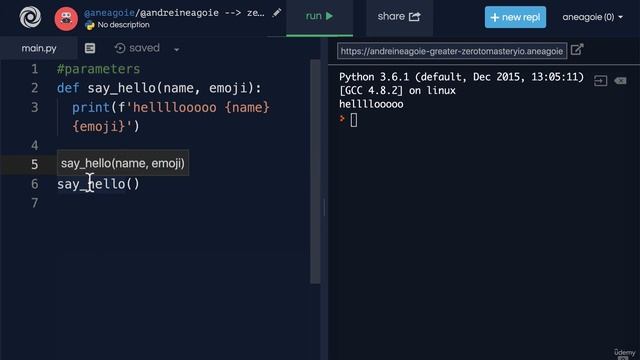
Task: Toggle the files panel icon
Action: pos(90,48)
